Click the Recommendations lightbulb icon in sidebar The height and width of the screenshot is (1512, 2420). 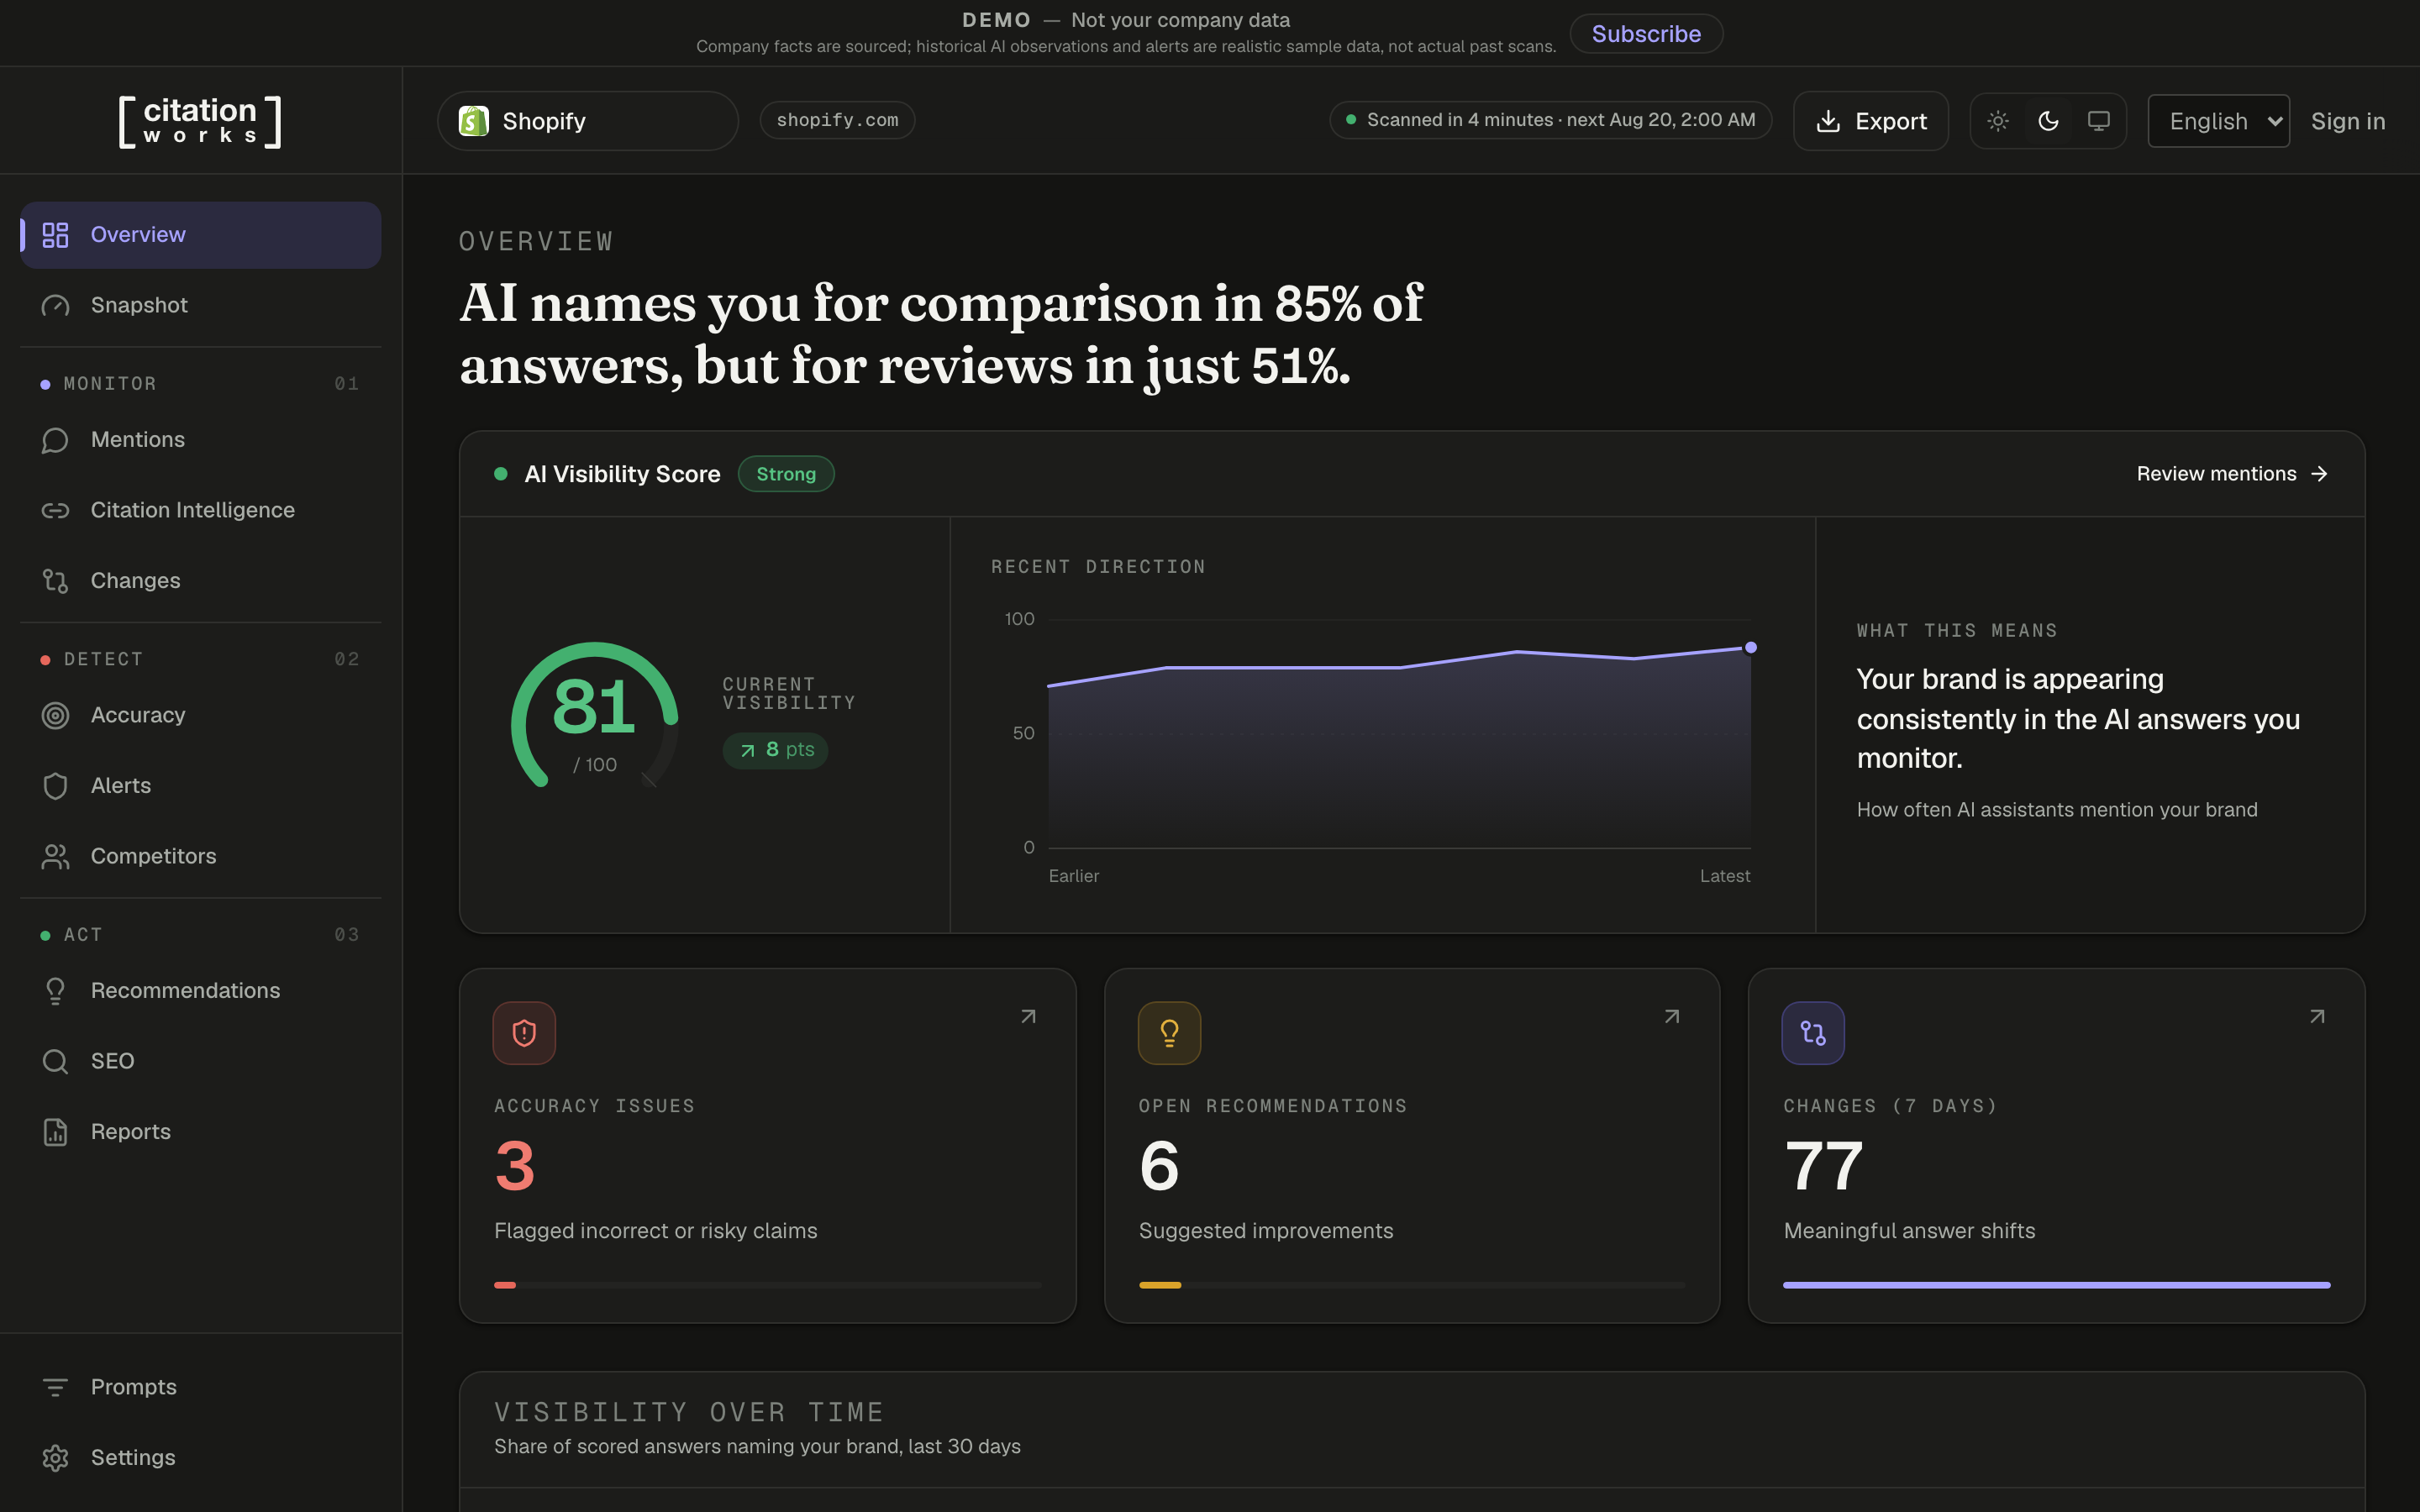[x=55, y=991]
